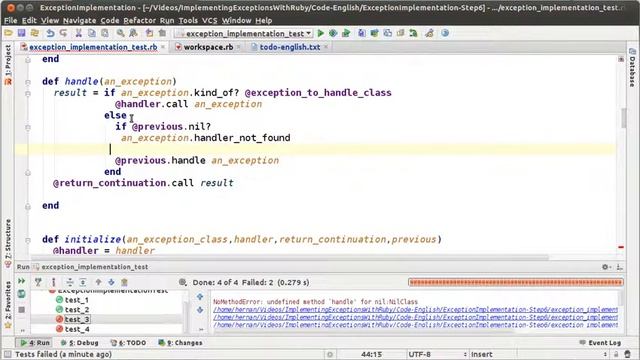
Task: Click the first stack trace file link
Action: click(x=416, y=310)
